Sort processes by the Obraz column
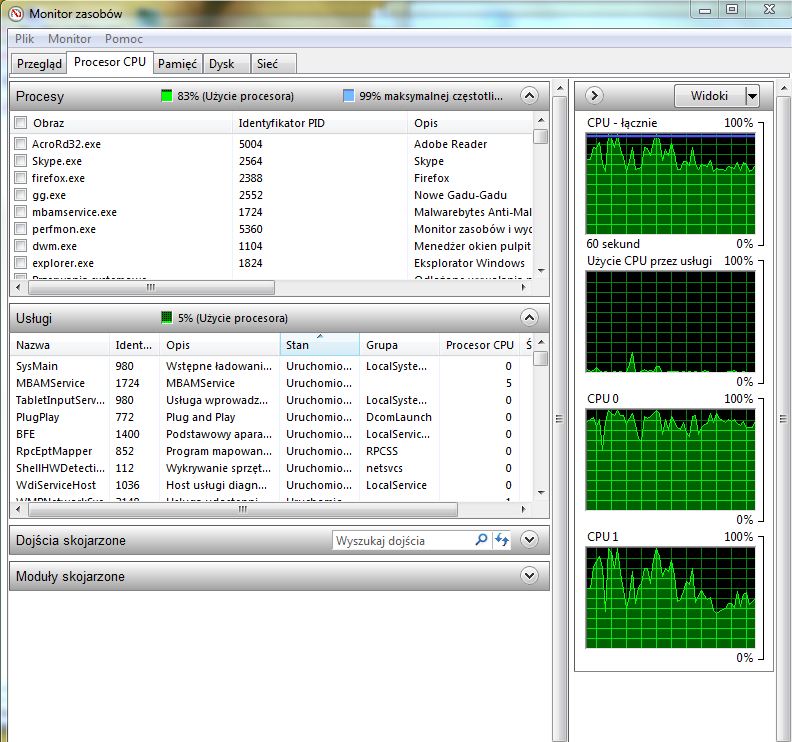 coord(131,123)
